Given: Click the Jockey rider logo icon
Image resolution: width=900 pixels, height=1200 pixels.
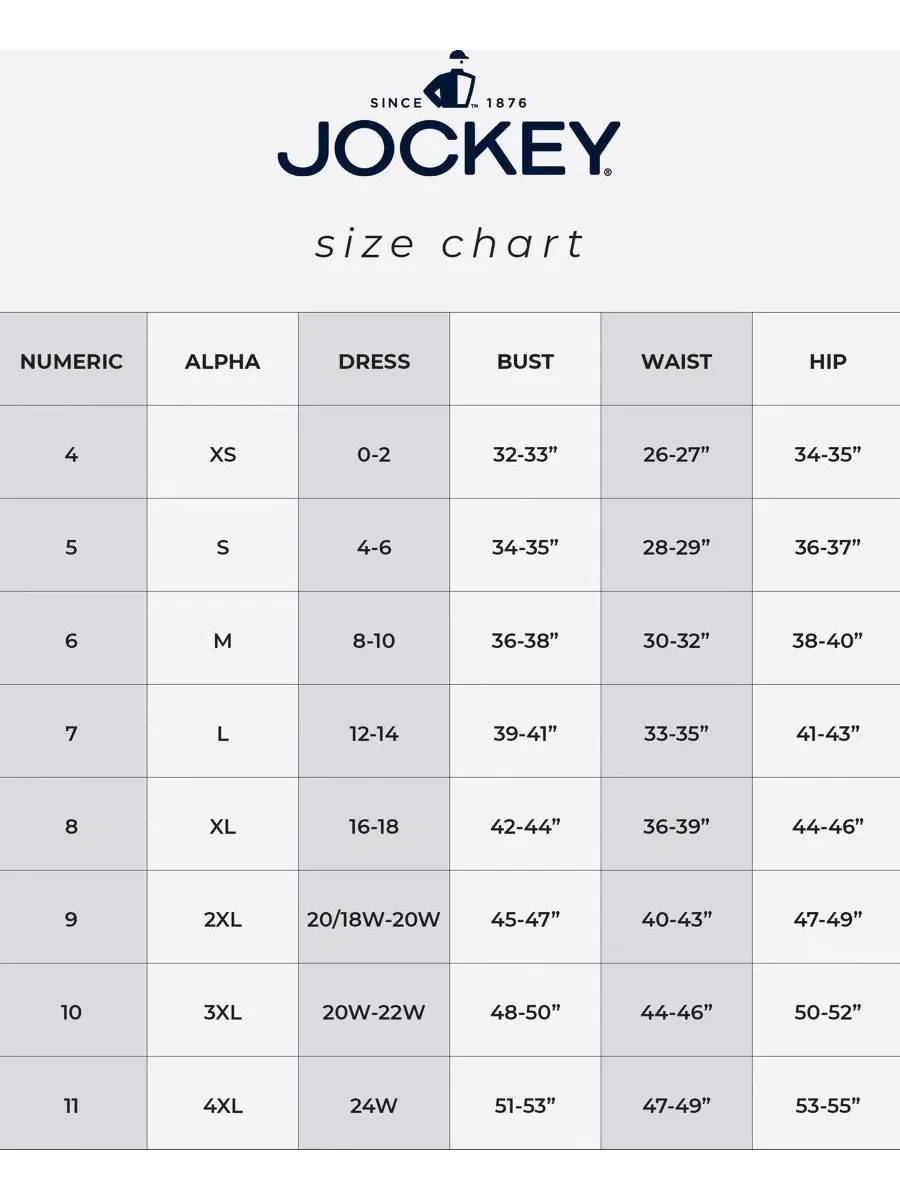Looking at the screenshot, I should pos(450,79).
